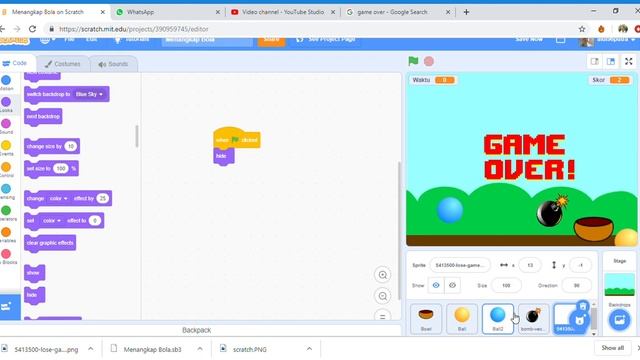Open the Chrome profile avatar

point(623,29)
